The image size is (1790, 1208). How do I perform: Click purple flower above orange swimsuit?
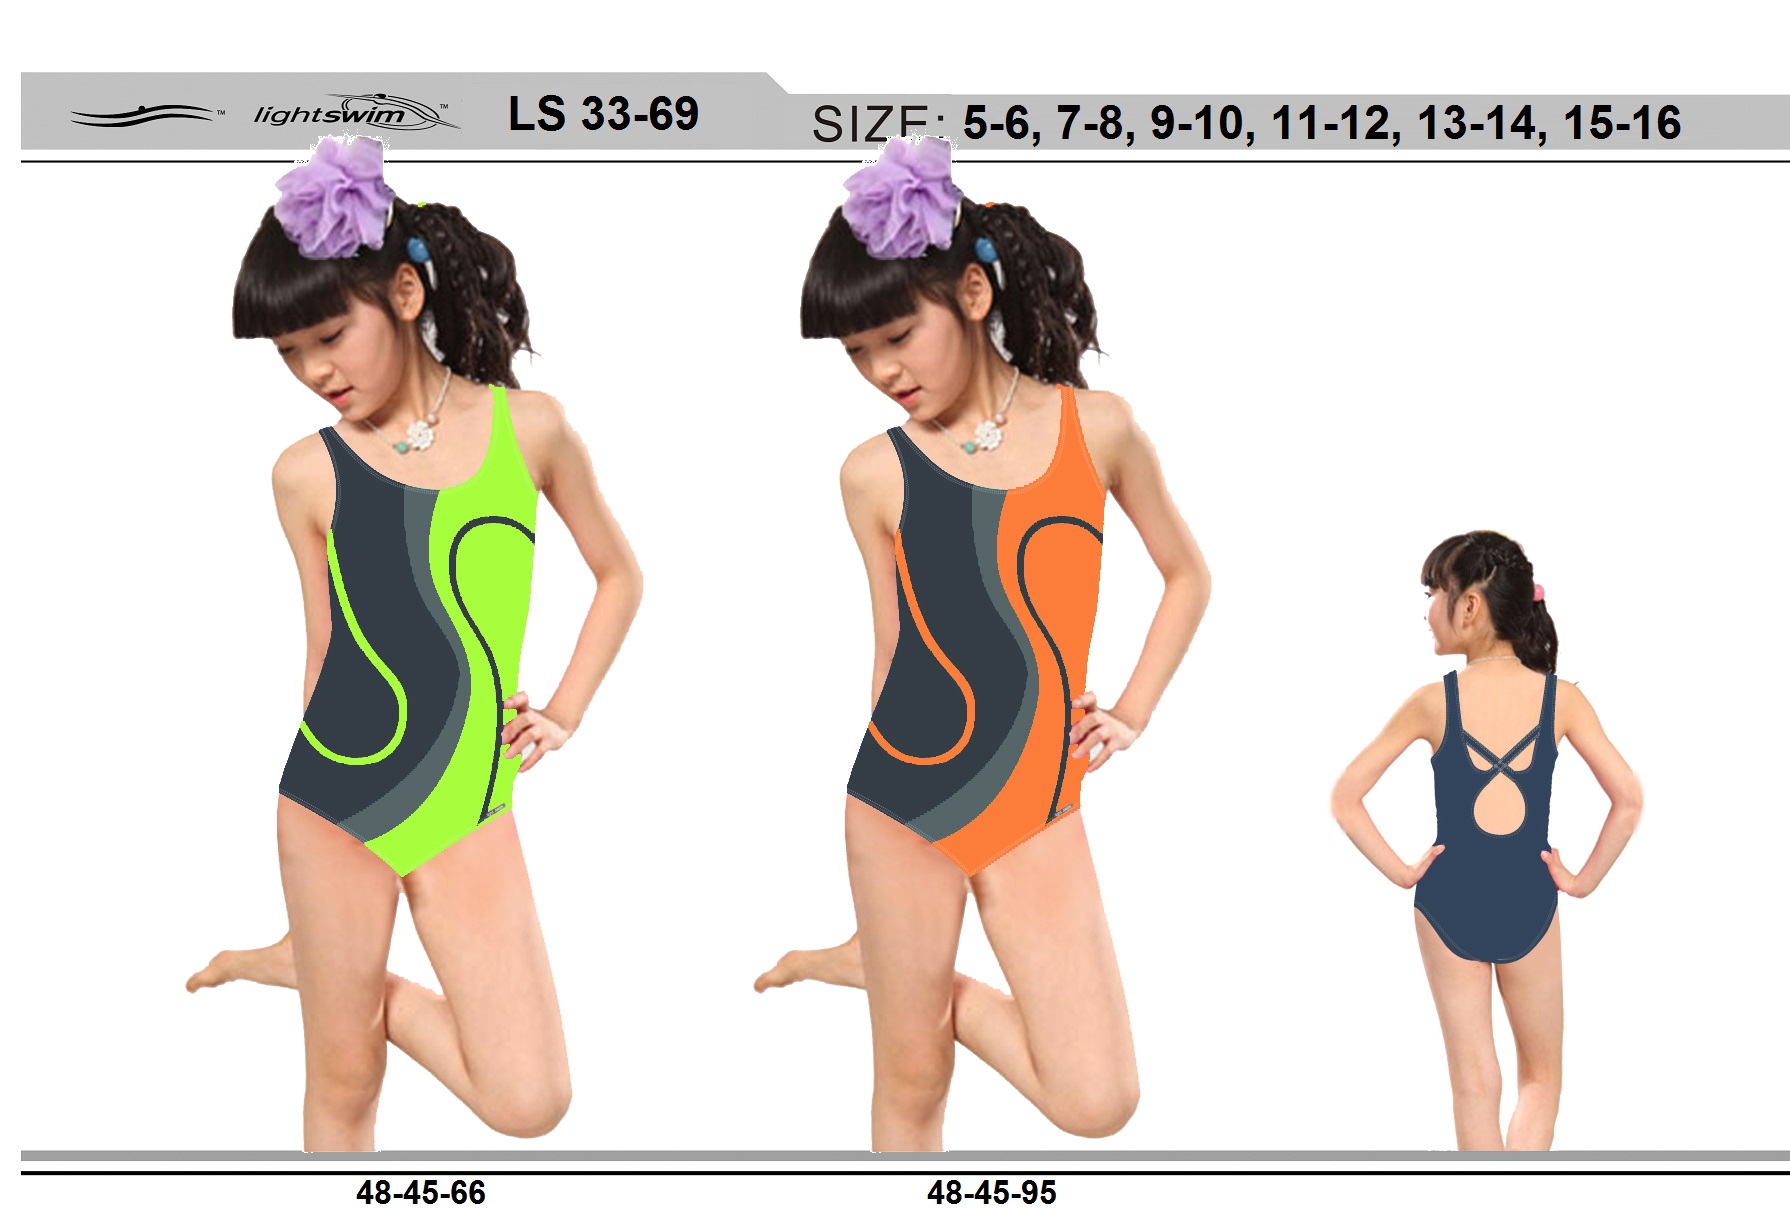900,197
